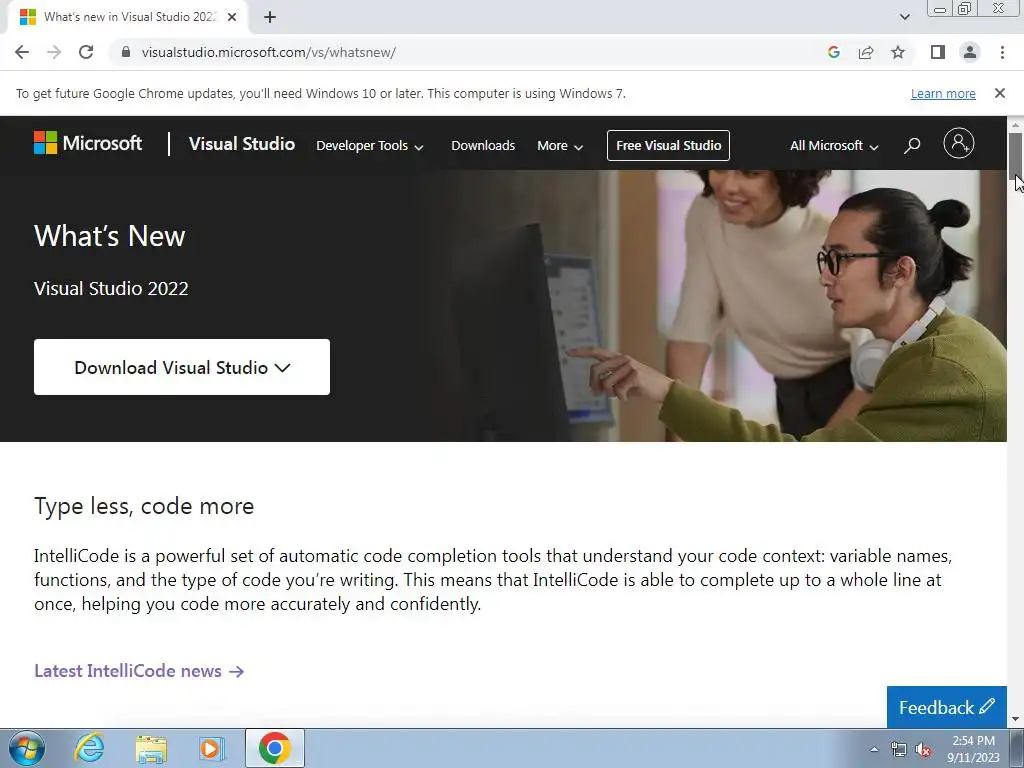Dismiss the Chrome update notification bar
This screenshot has height=768, width=1024.
click(x=1000, y=93)
